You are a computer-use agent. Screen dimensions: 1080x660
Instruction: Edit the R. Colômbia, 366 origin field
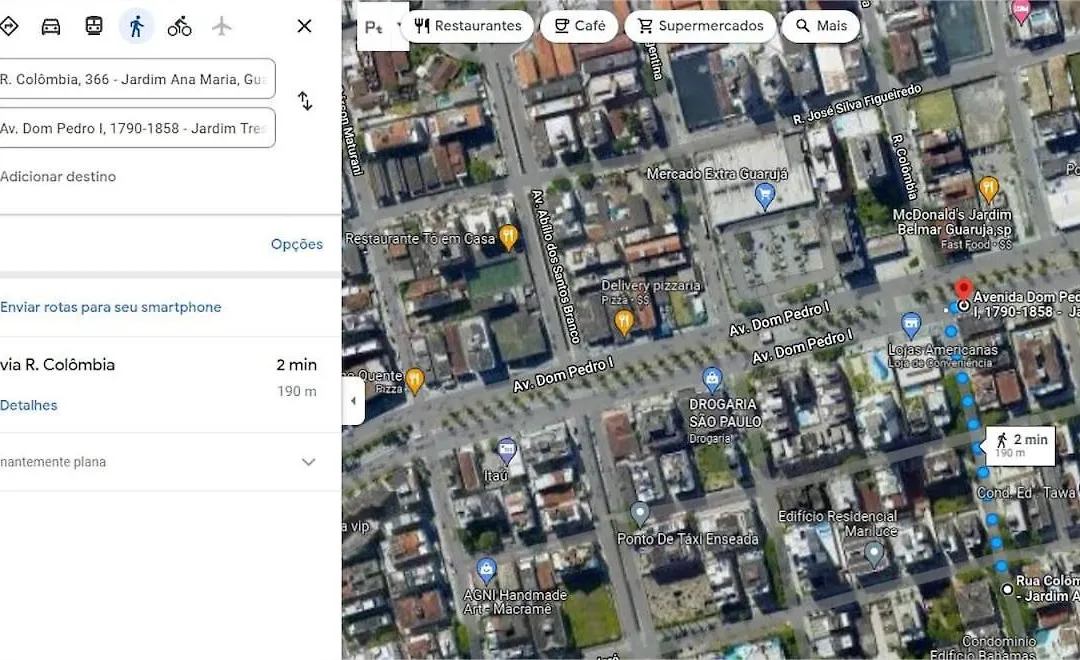pos(138,79)
